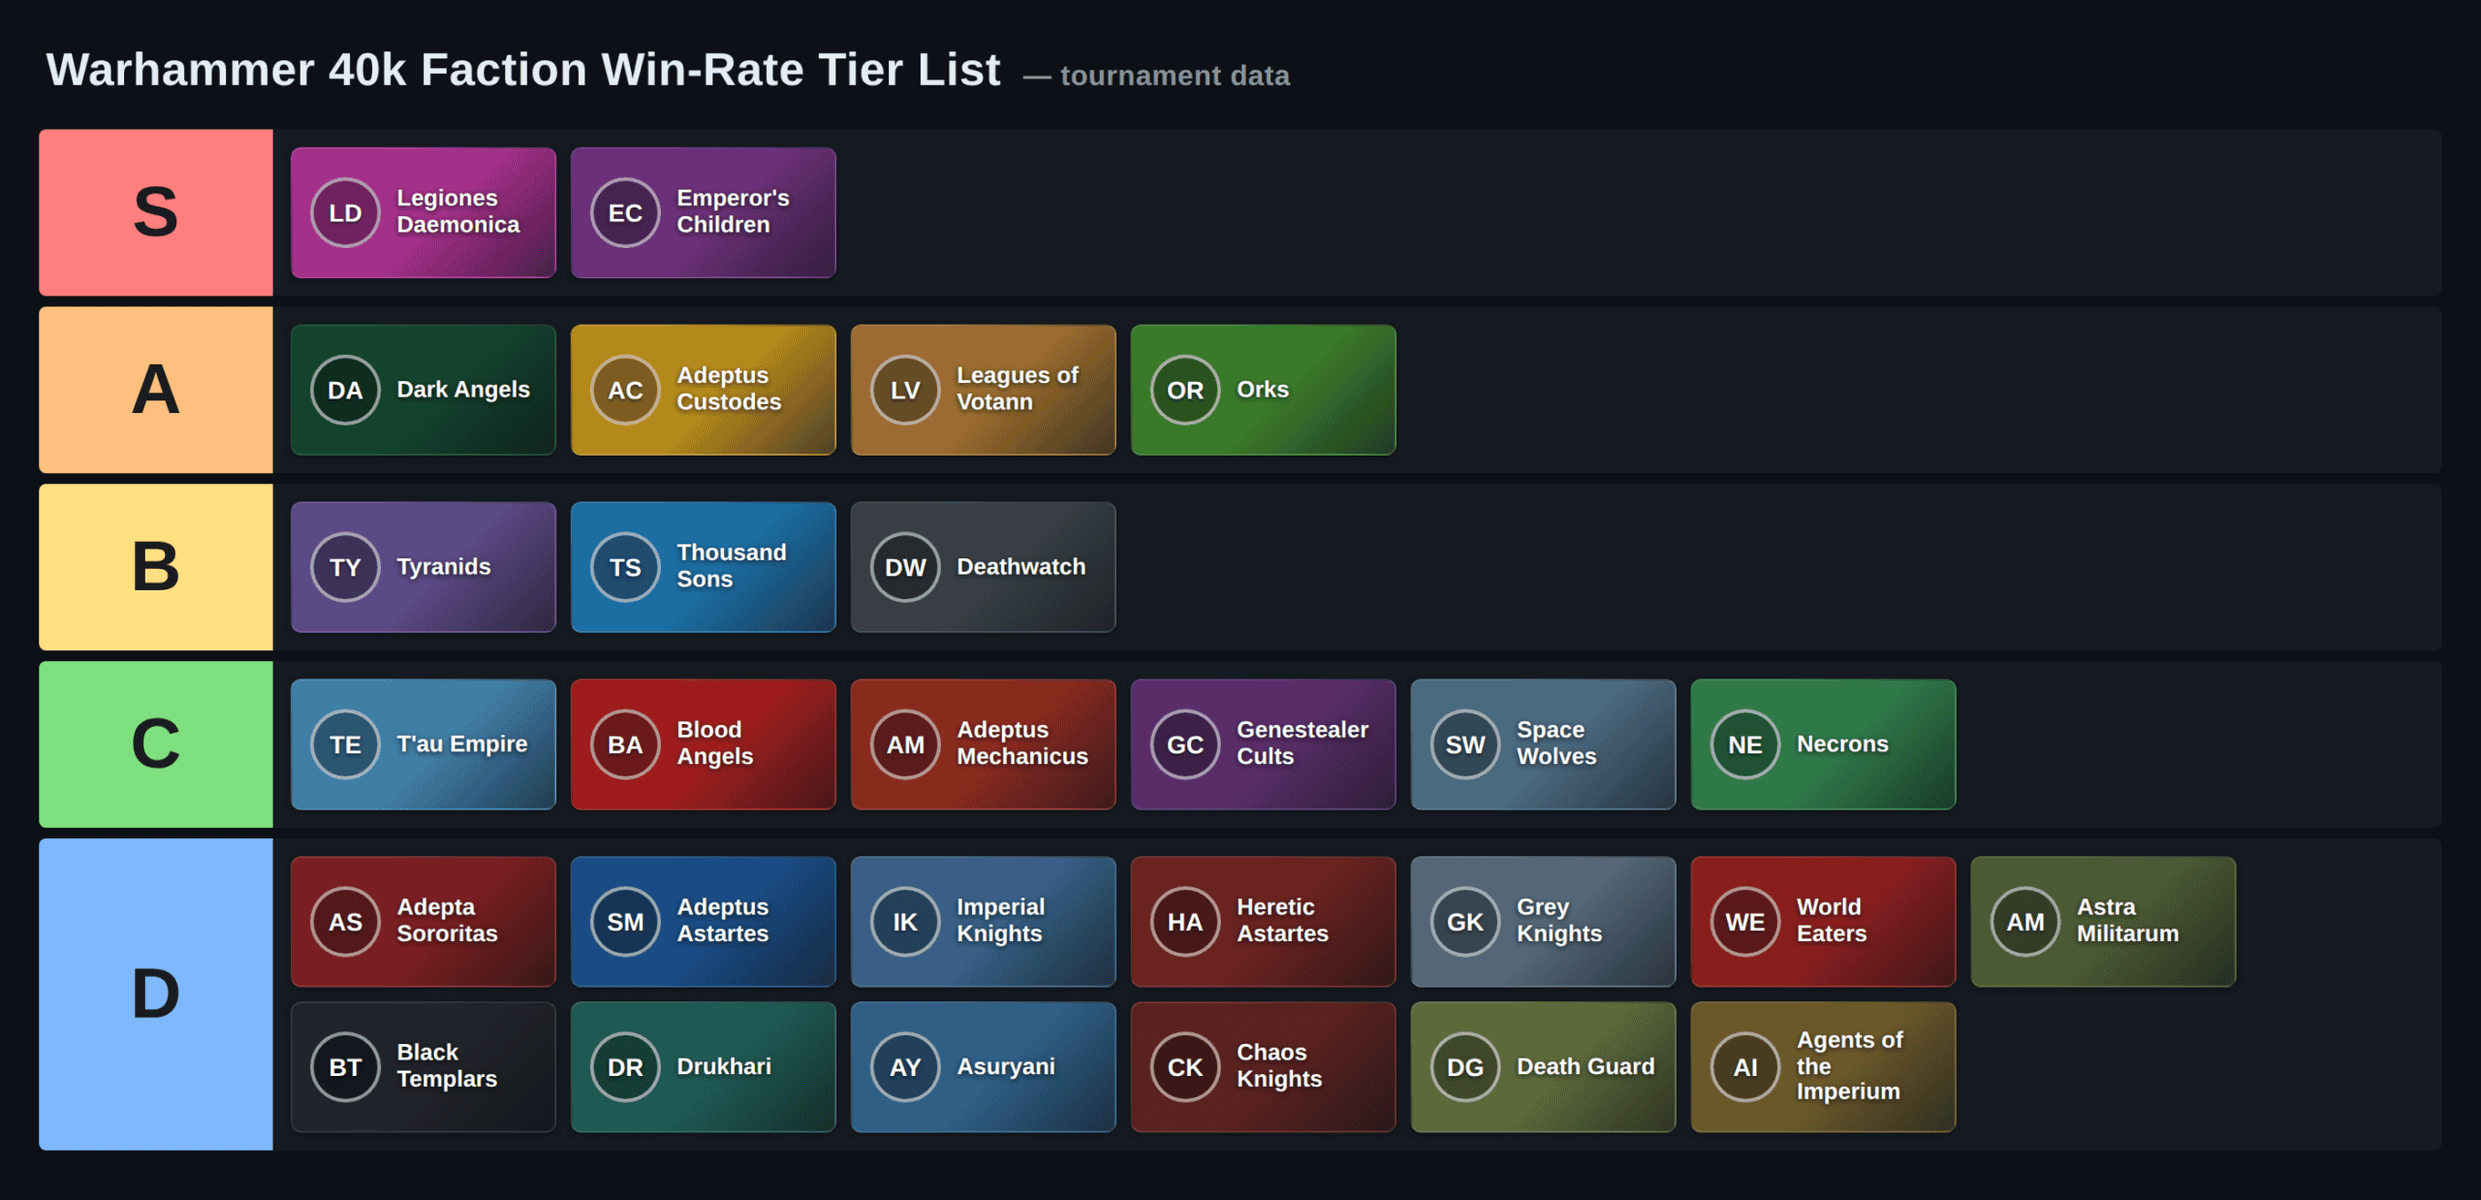This screenshot has width=2481, height=1200.
Task: Click the 'Adeptus Mechanicus' name text
Action: click(1022, 742)
